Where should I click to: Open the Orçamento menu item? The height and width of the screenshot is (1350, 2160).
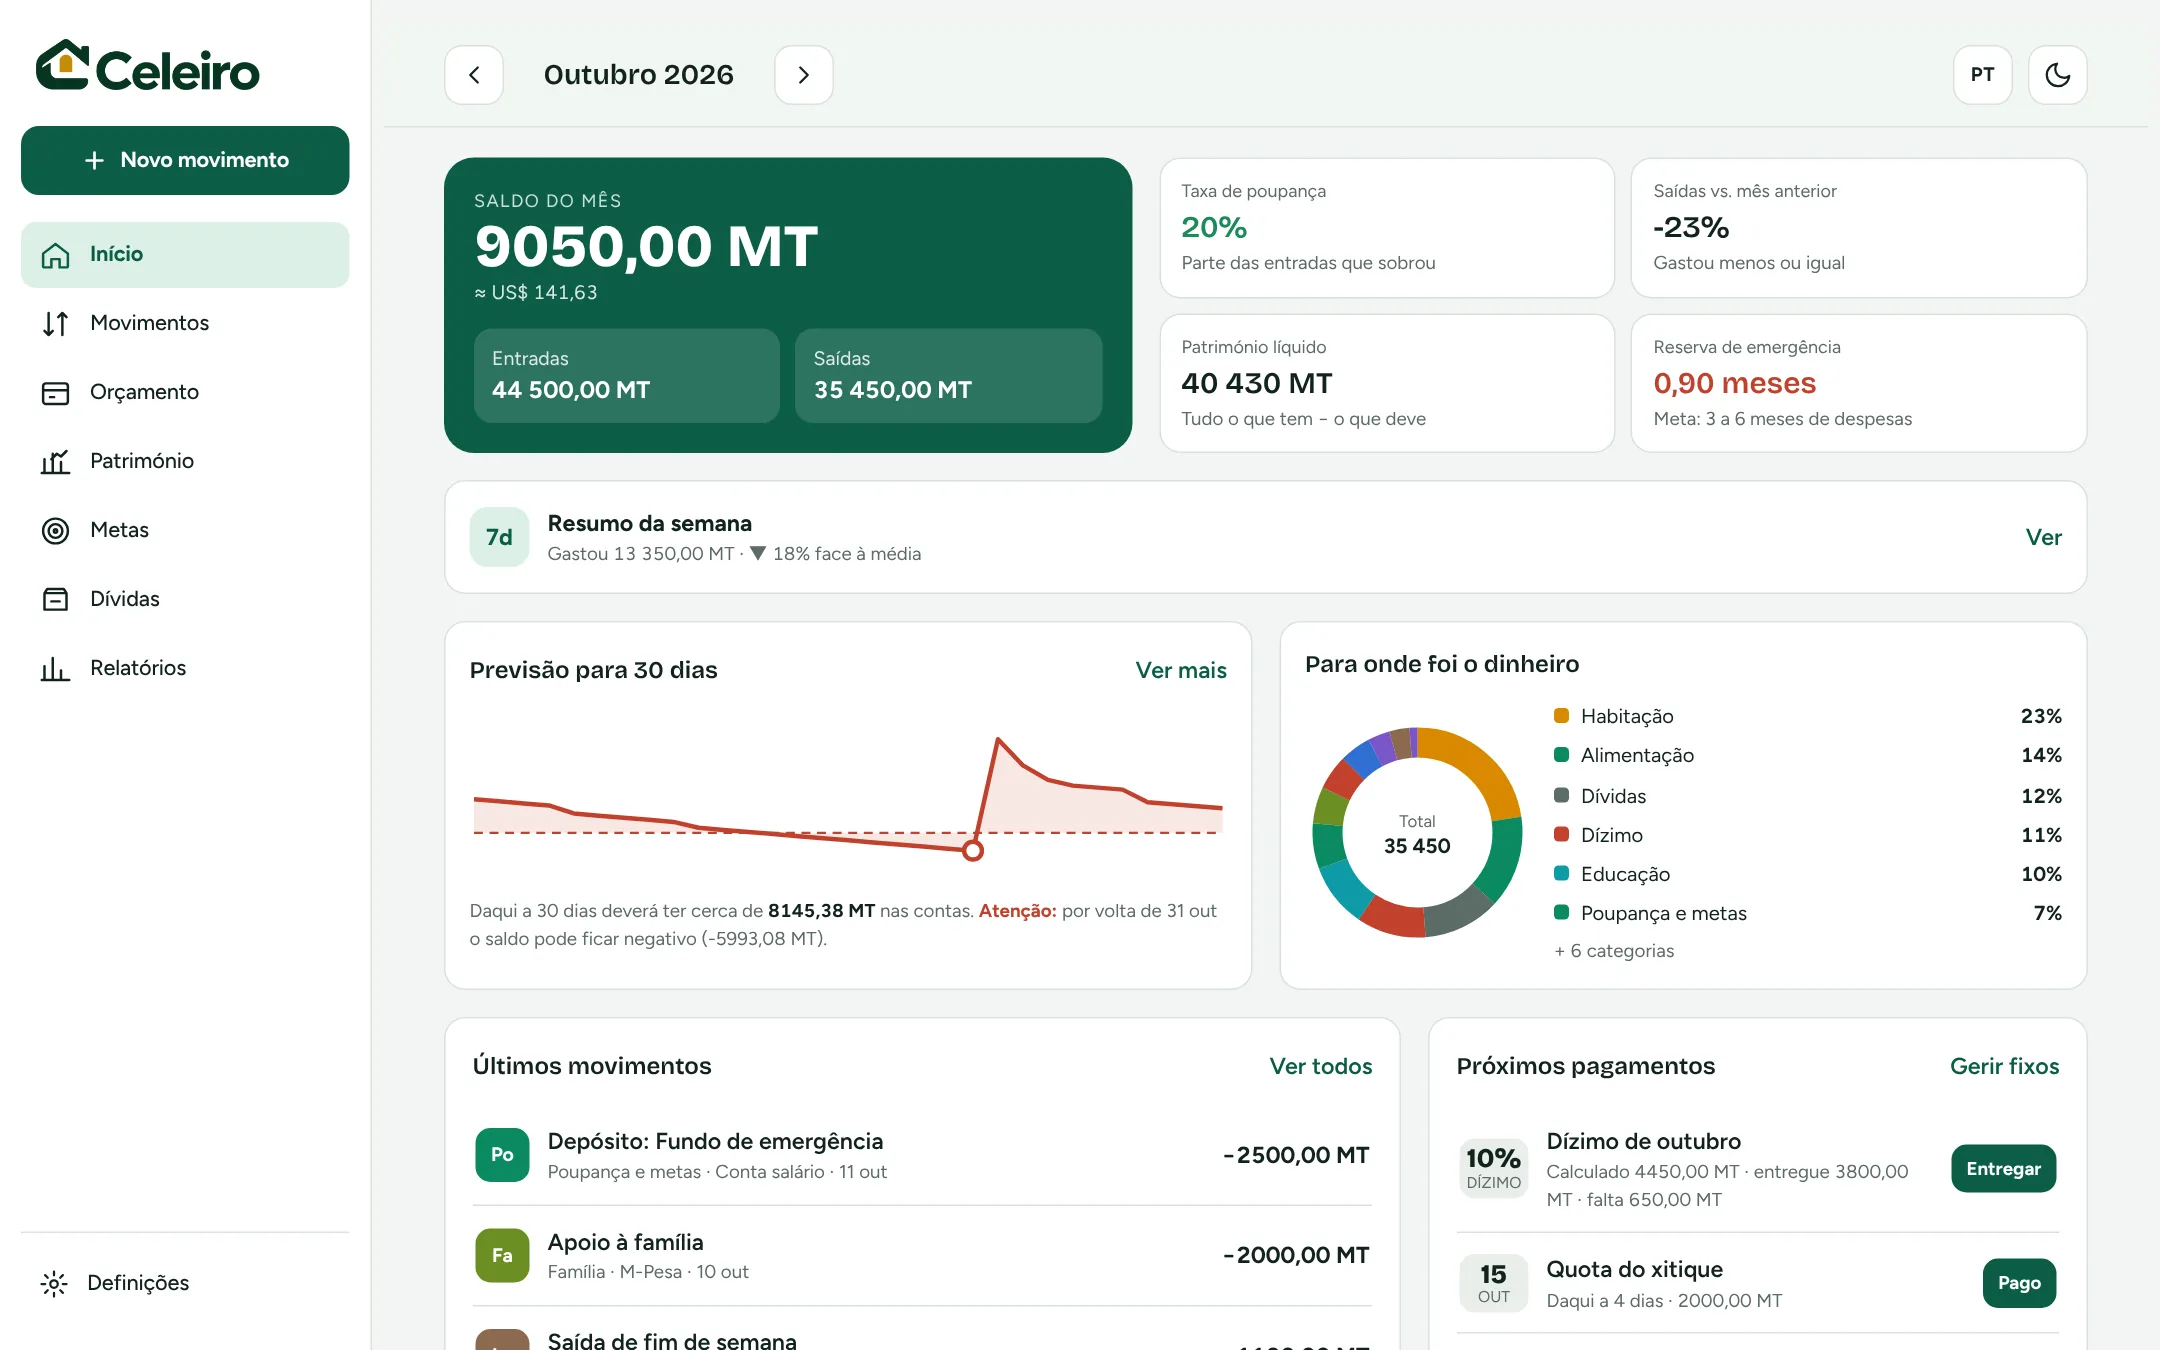coord(185,392)
